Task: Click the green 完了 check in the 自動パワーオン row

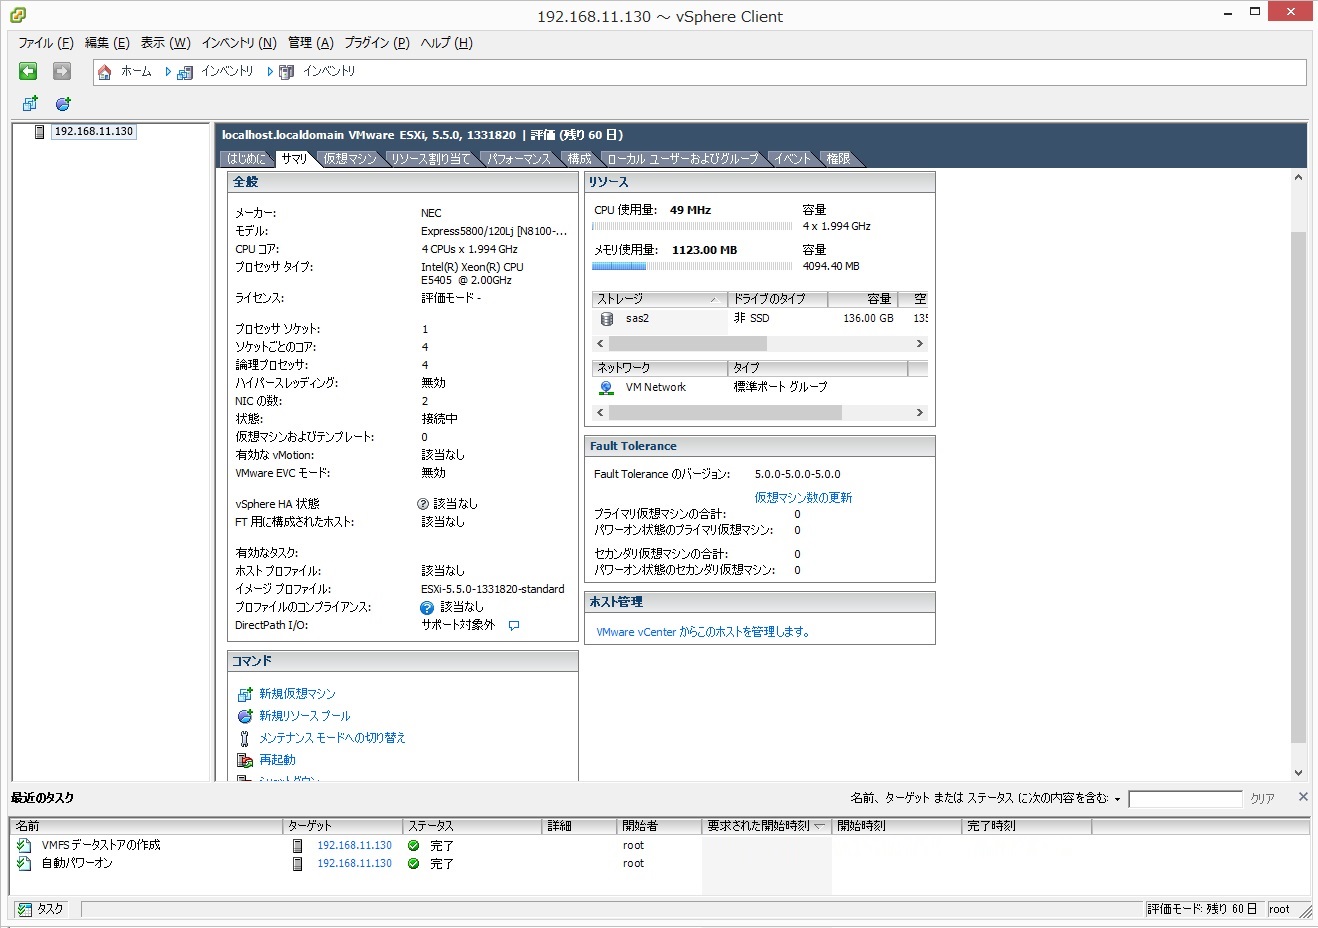Action: [x=414, y=864]
